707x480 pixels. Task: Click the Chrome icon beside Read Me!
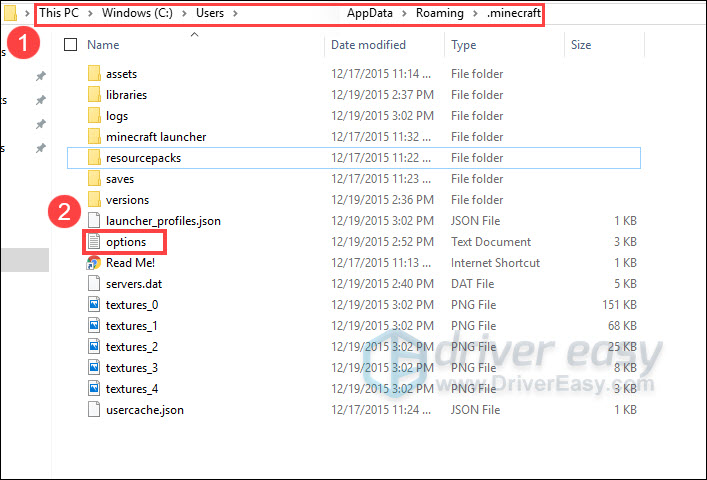pos(94,263)
